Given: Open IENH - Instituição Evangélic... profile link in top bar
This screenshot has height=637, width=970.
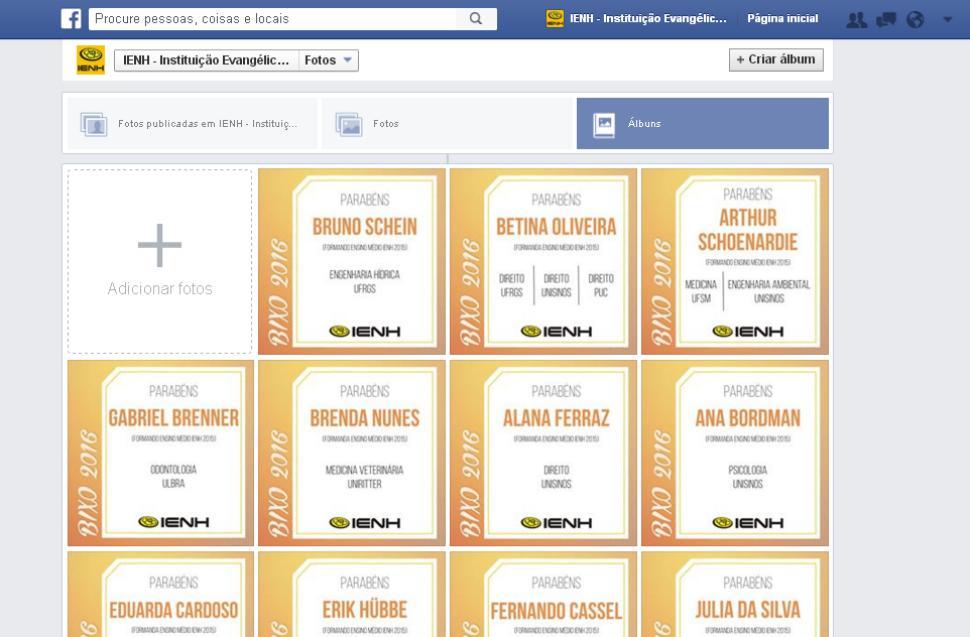Looking at the screenshot, I should (648, 19).
